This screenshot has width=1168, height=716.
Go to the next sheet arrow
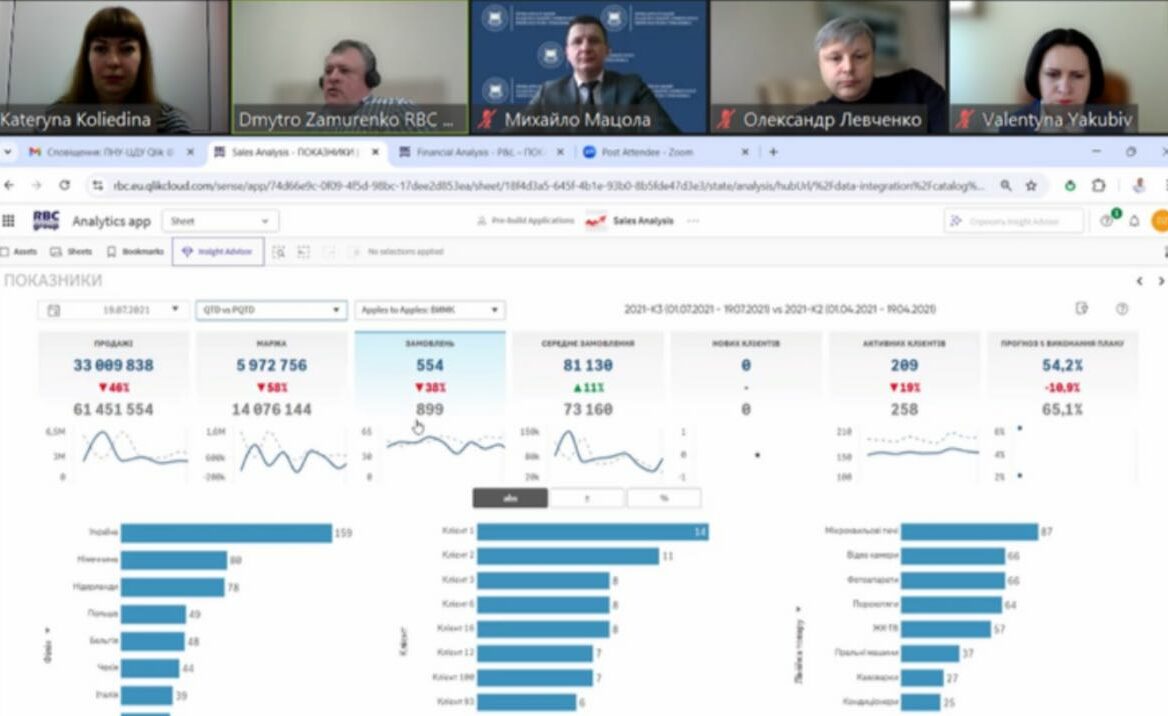pyautogui.click(x=1160, y=281)
